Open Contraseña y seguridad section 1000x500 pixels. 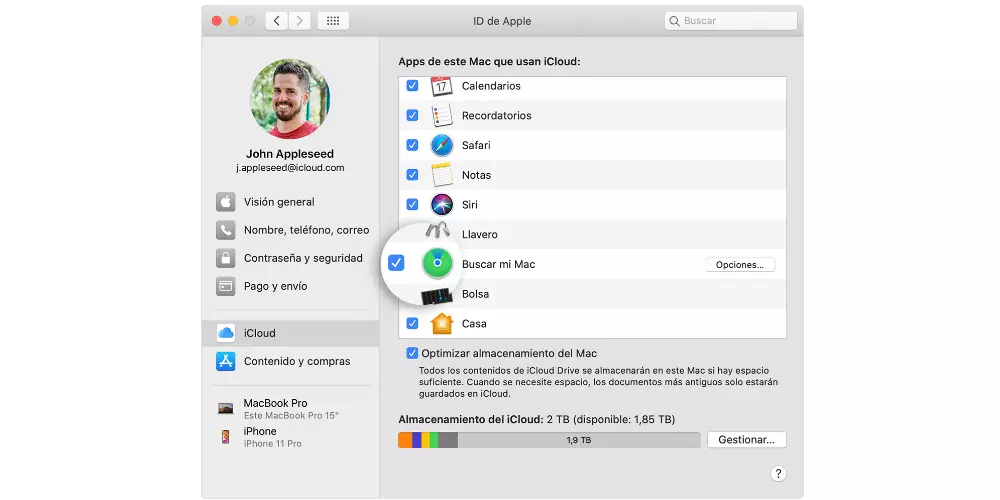click(x=291, y=258)
